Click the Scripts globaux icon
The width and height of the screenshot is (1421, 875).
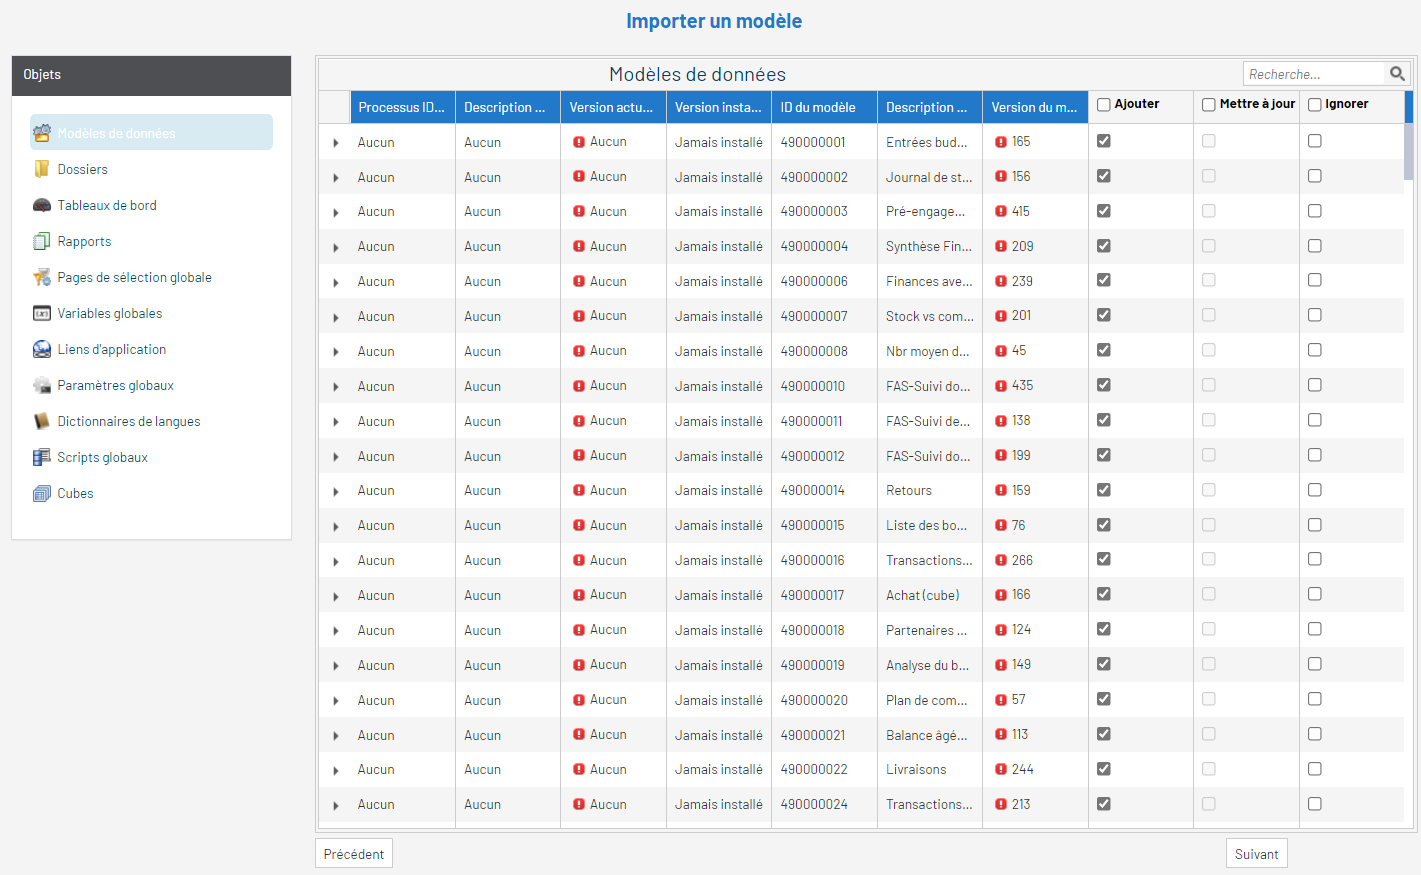[x=42, y=457]
